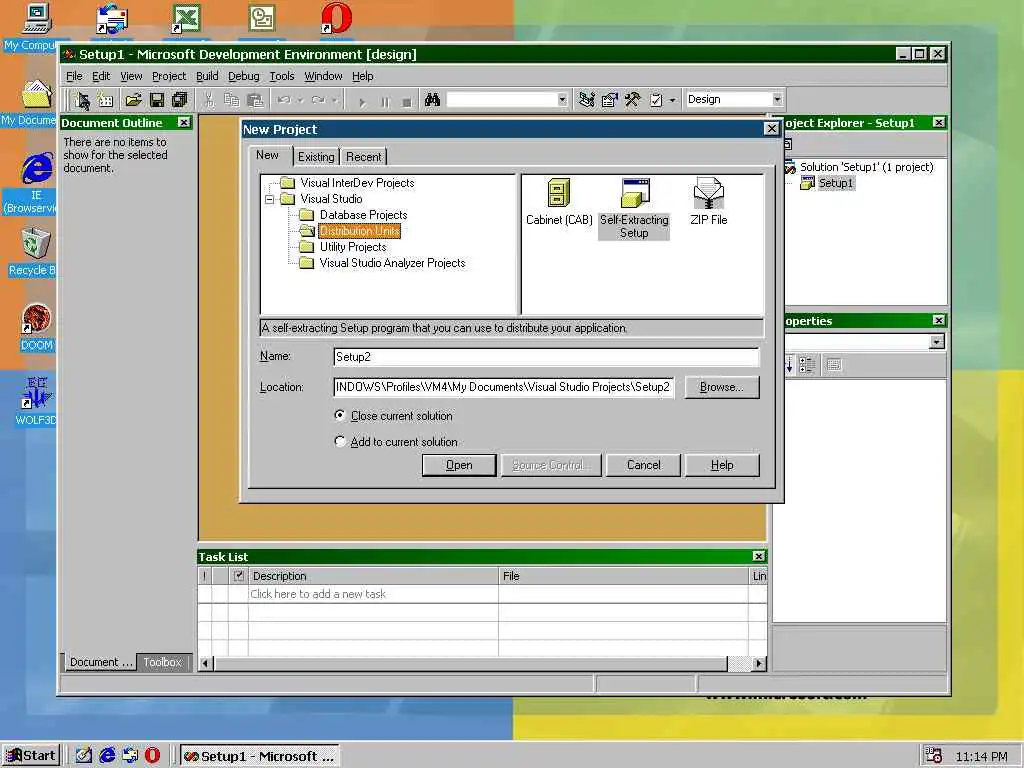Click the Open folder toolbar icon

[133, 100]
